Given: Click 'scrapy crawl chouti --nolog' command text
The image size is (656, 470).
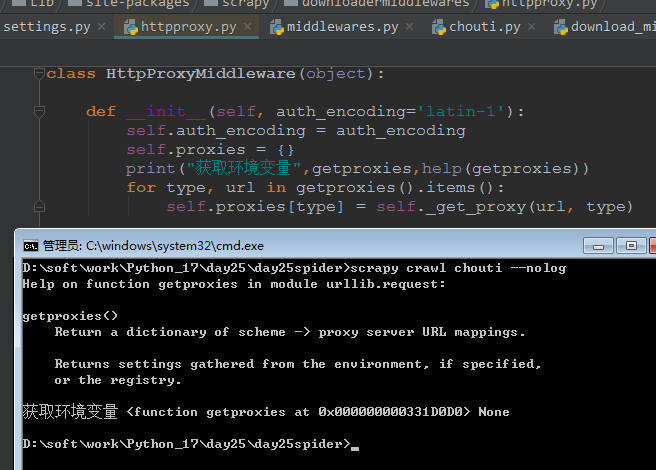Looking at the screenshot, I should tap(458, 268).
